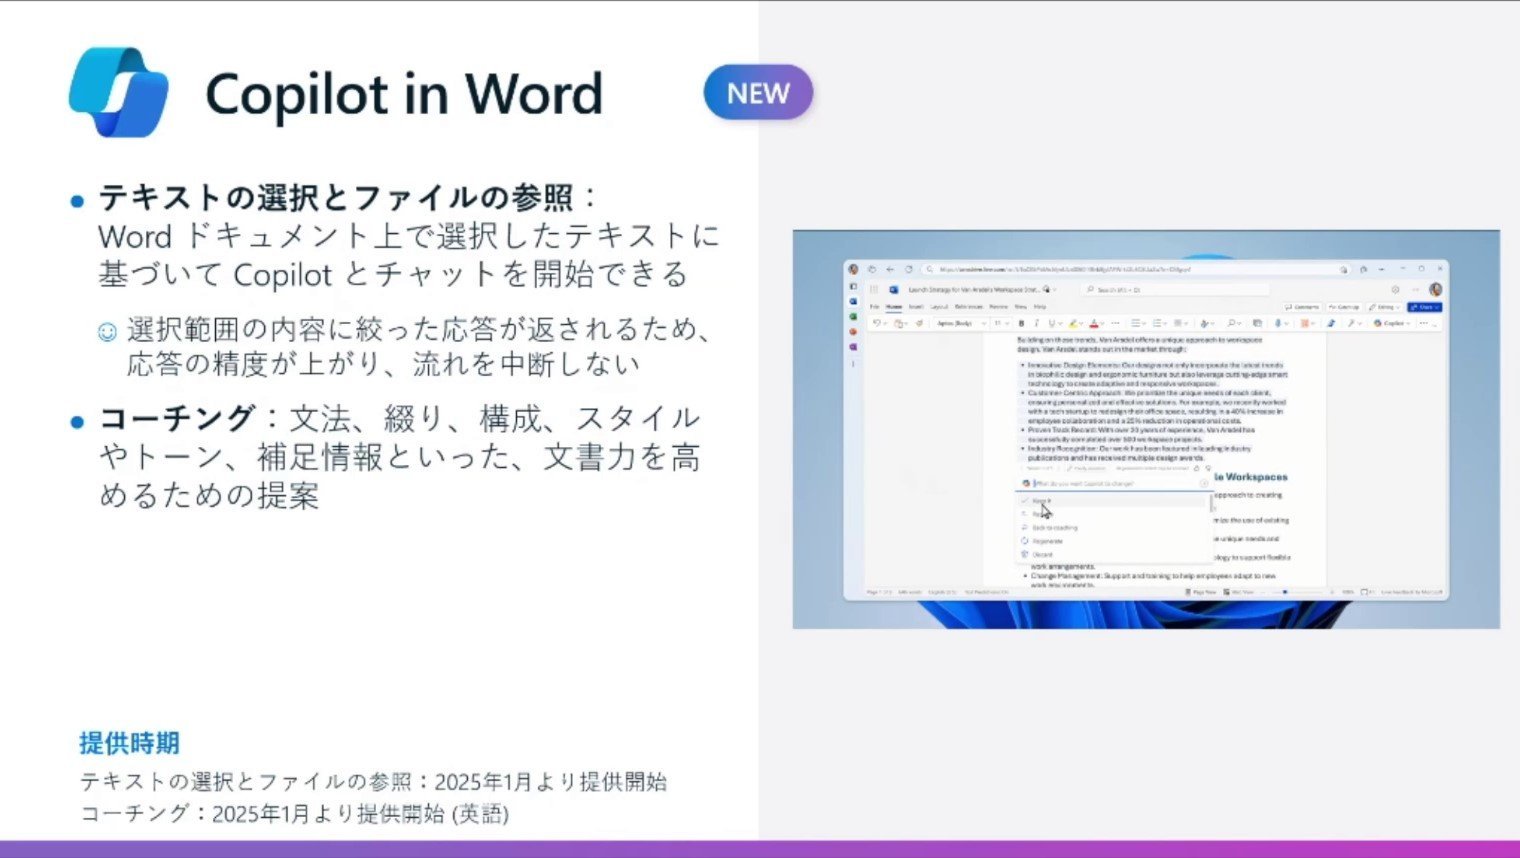Open the Aptos (Body) font name dropdown
Screen dimensions: 1520x858
(x=961, y=323)
